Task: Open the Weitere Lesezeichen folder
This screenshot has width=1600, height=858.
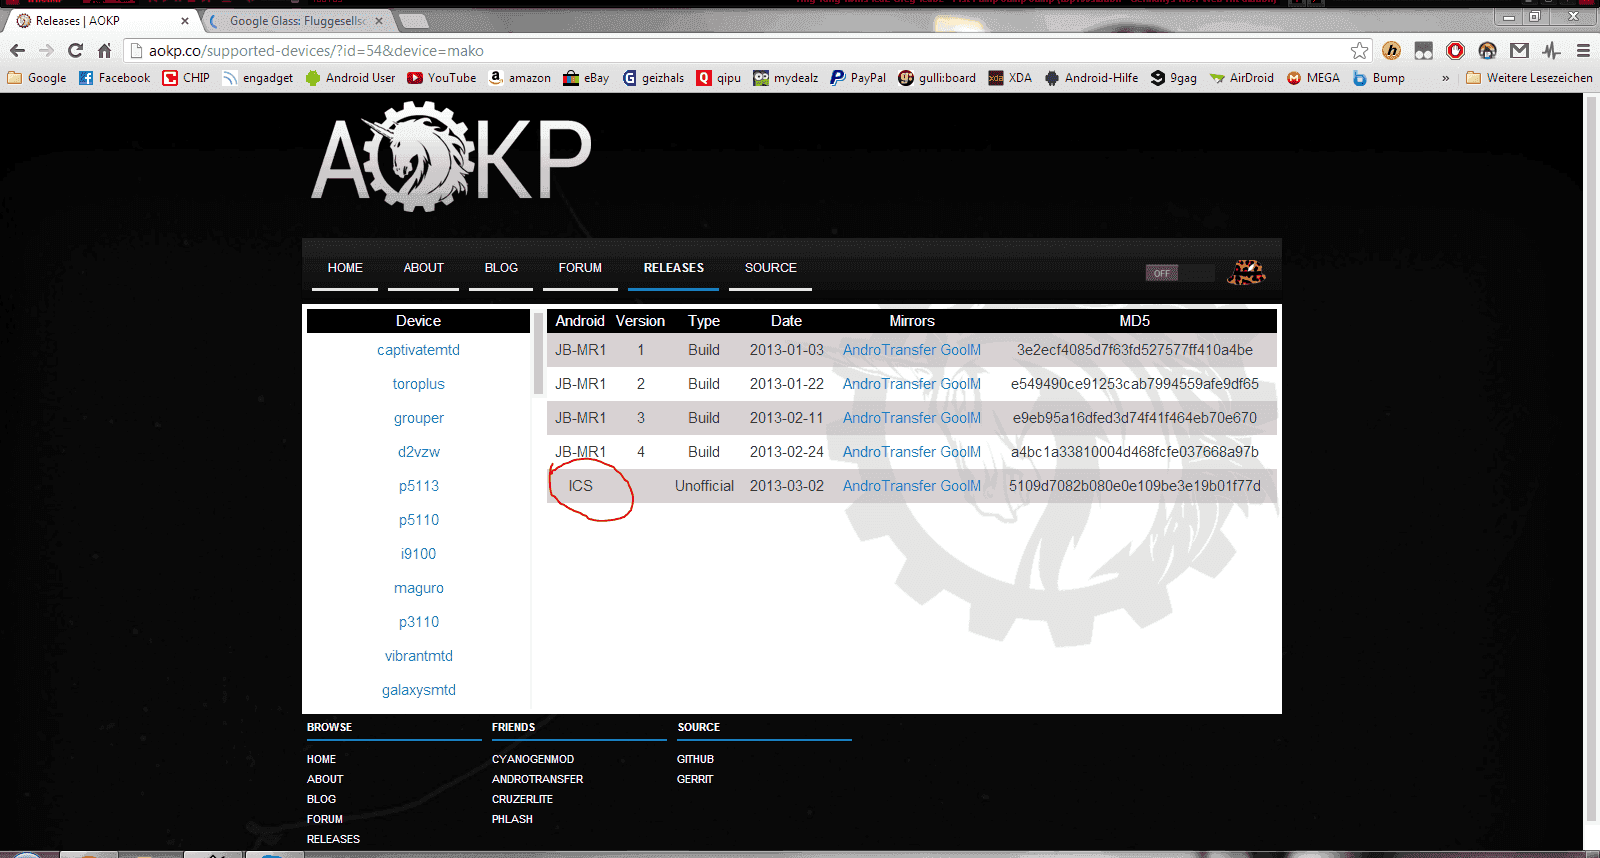Action: (x=1529, y=78)
